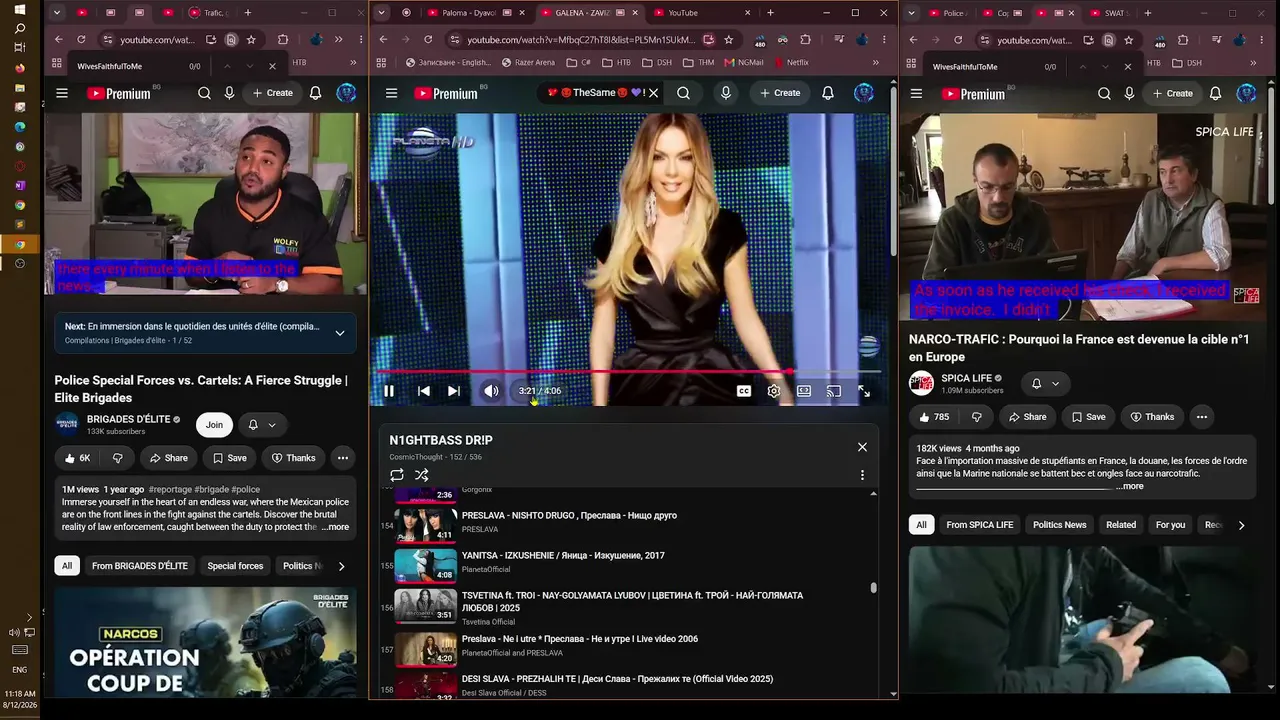Open the SPICA LIFE channel avatar
The width and height of the screenshot is (1280, 720).
pos(922,383)
